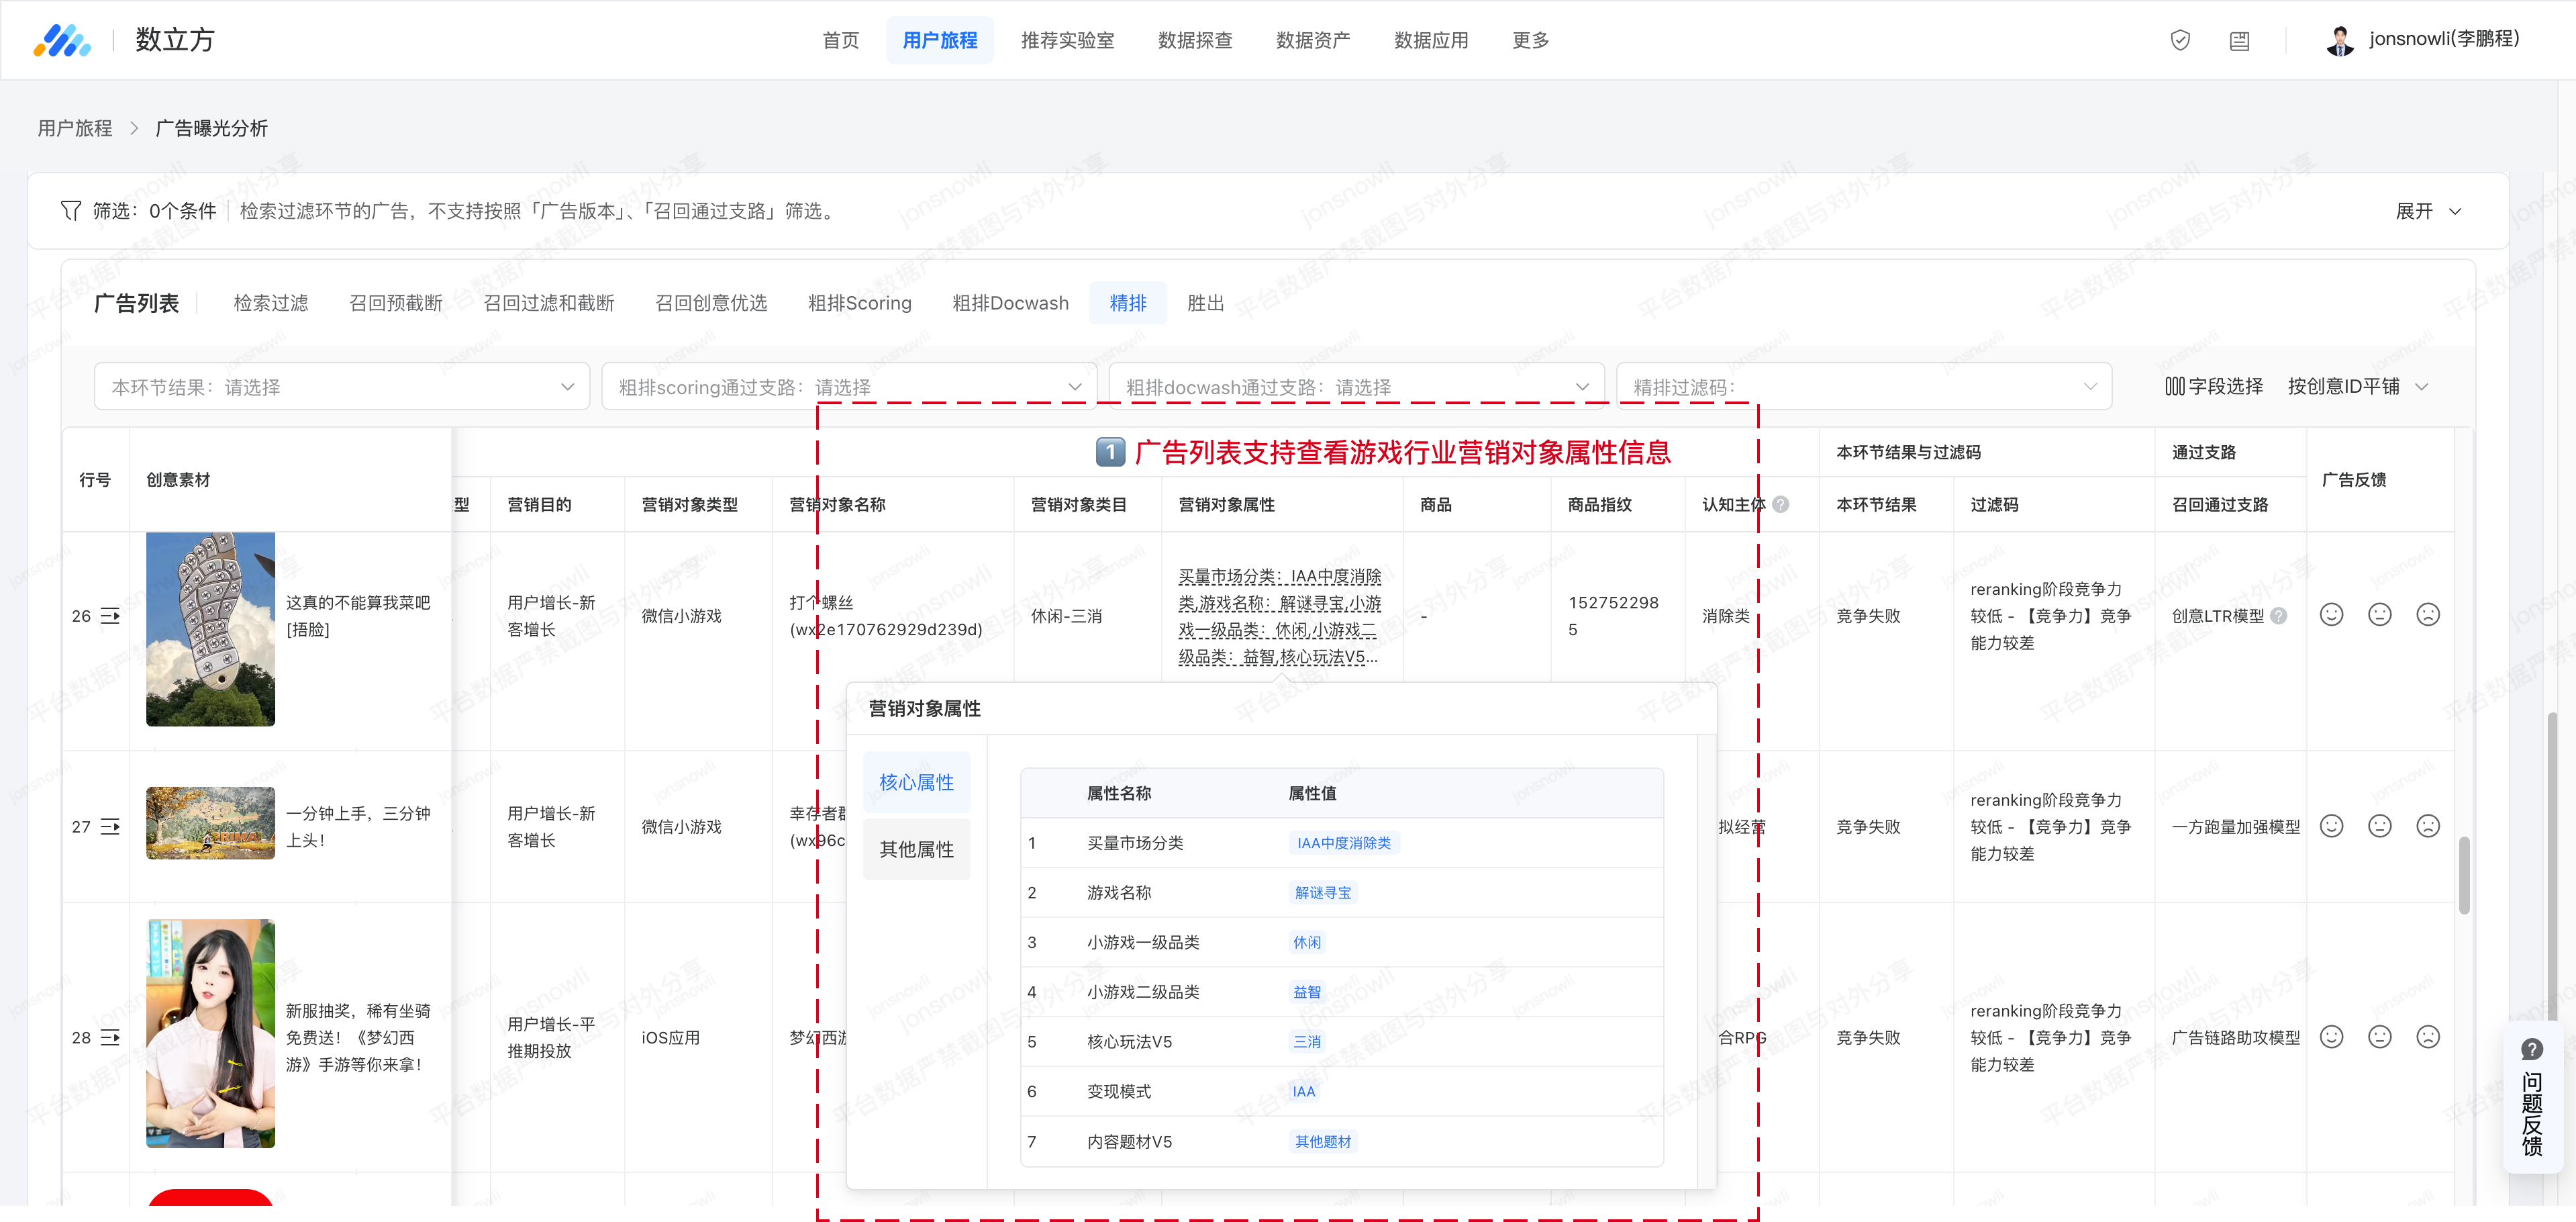This screenshot has width=2576, height=1222.
Task: Open 按创意ID平铺 dropdown
Action: (2356, 387)
